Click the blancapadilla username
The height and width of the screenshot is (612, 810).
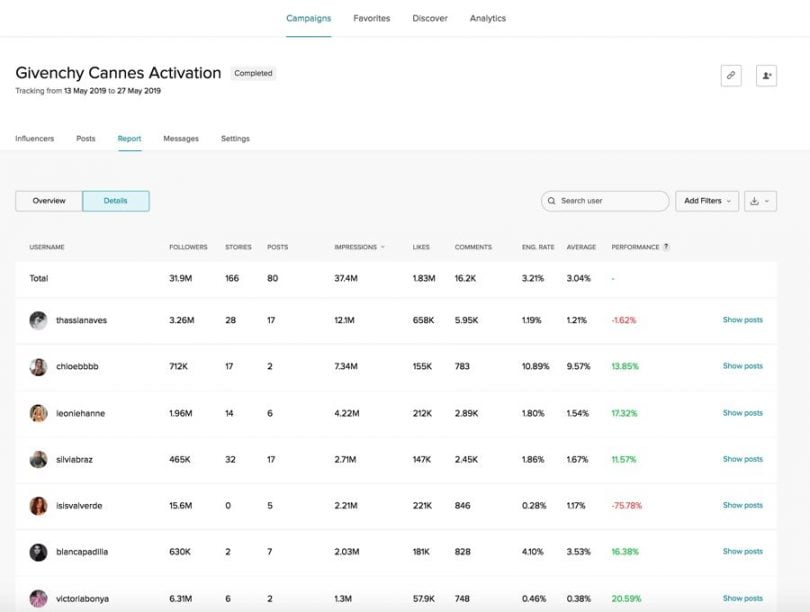[x=82, y=552]
